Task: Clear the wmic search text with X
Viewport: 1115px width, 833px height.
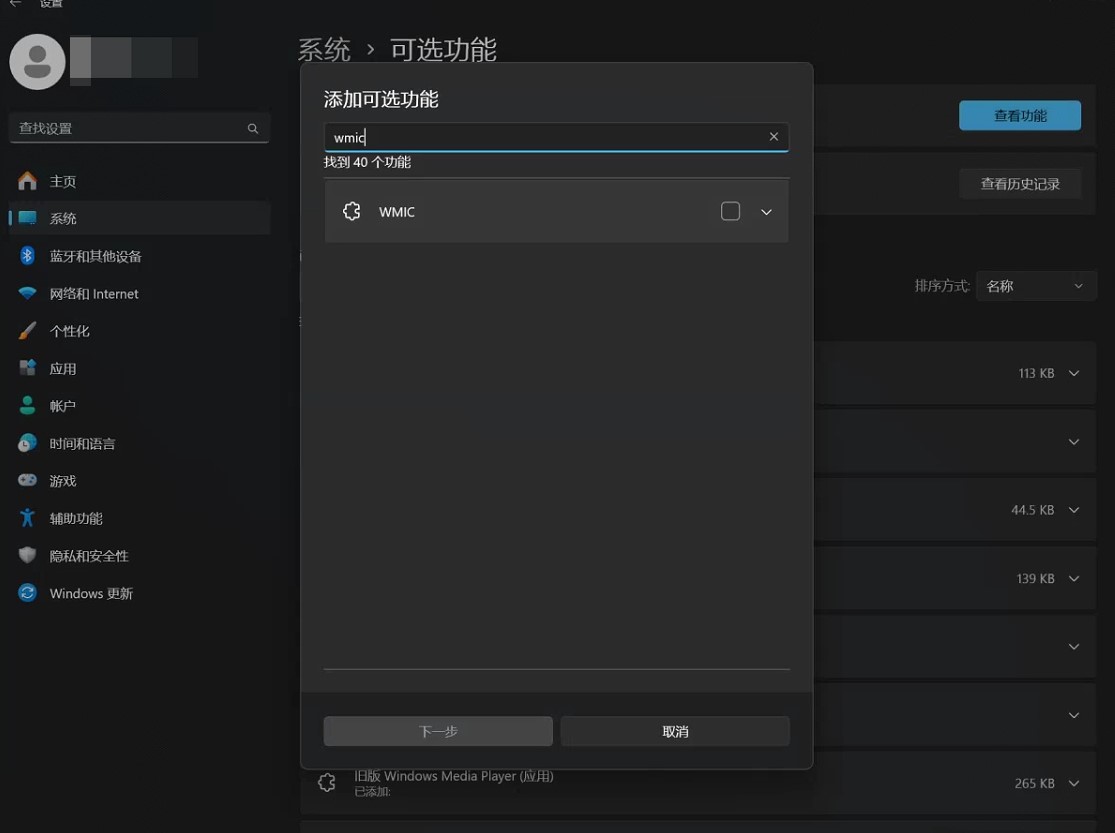Action: pyautogui.click(x=774, y=137)
